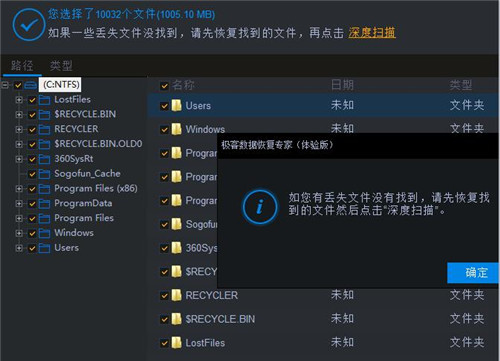This screenshot has width=500, height=361.
Task: Uncheck the Sogofun_Cache tree checkbox
Action: pos(32,174)
